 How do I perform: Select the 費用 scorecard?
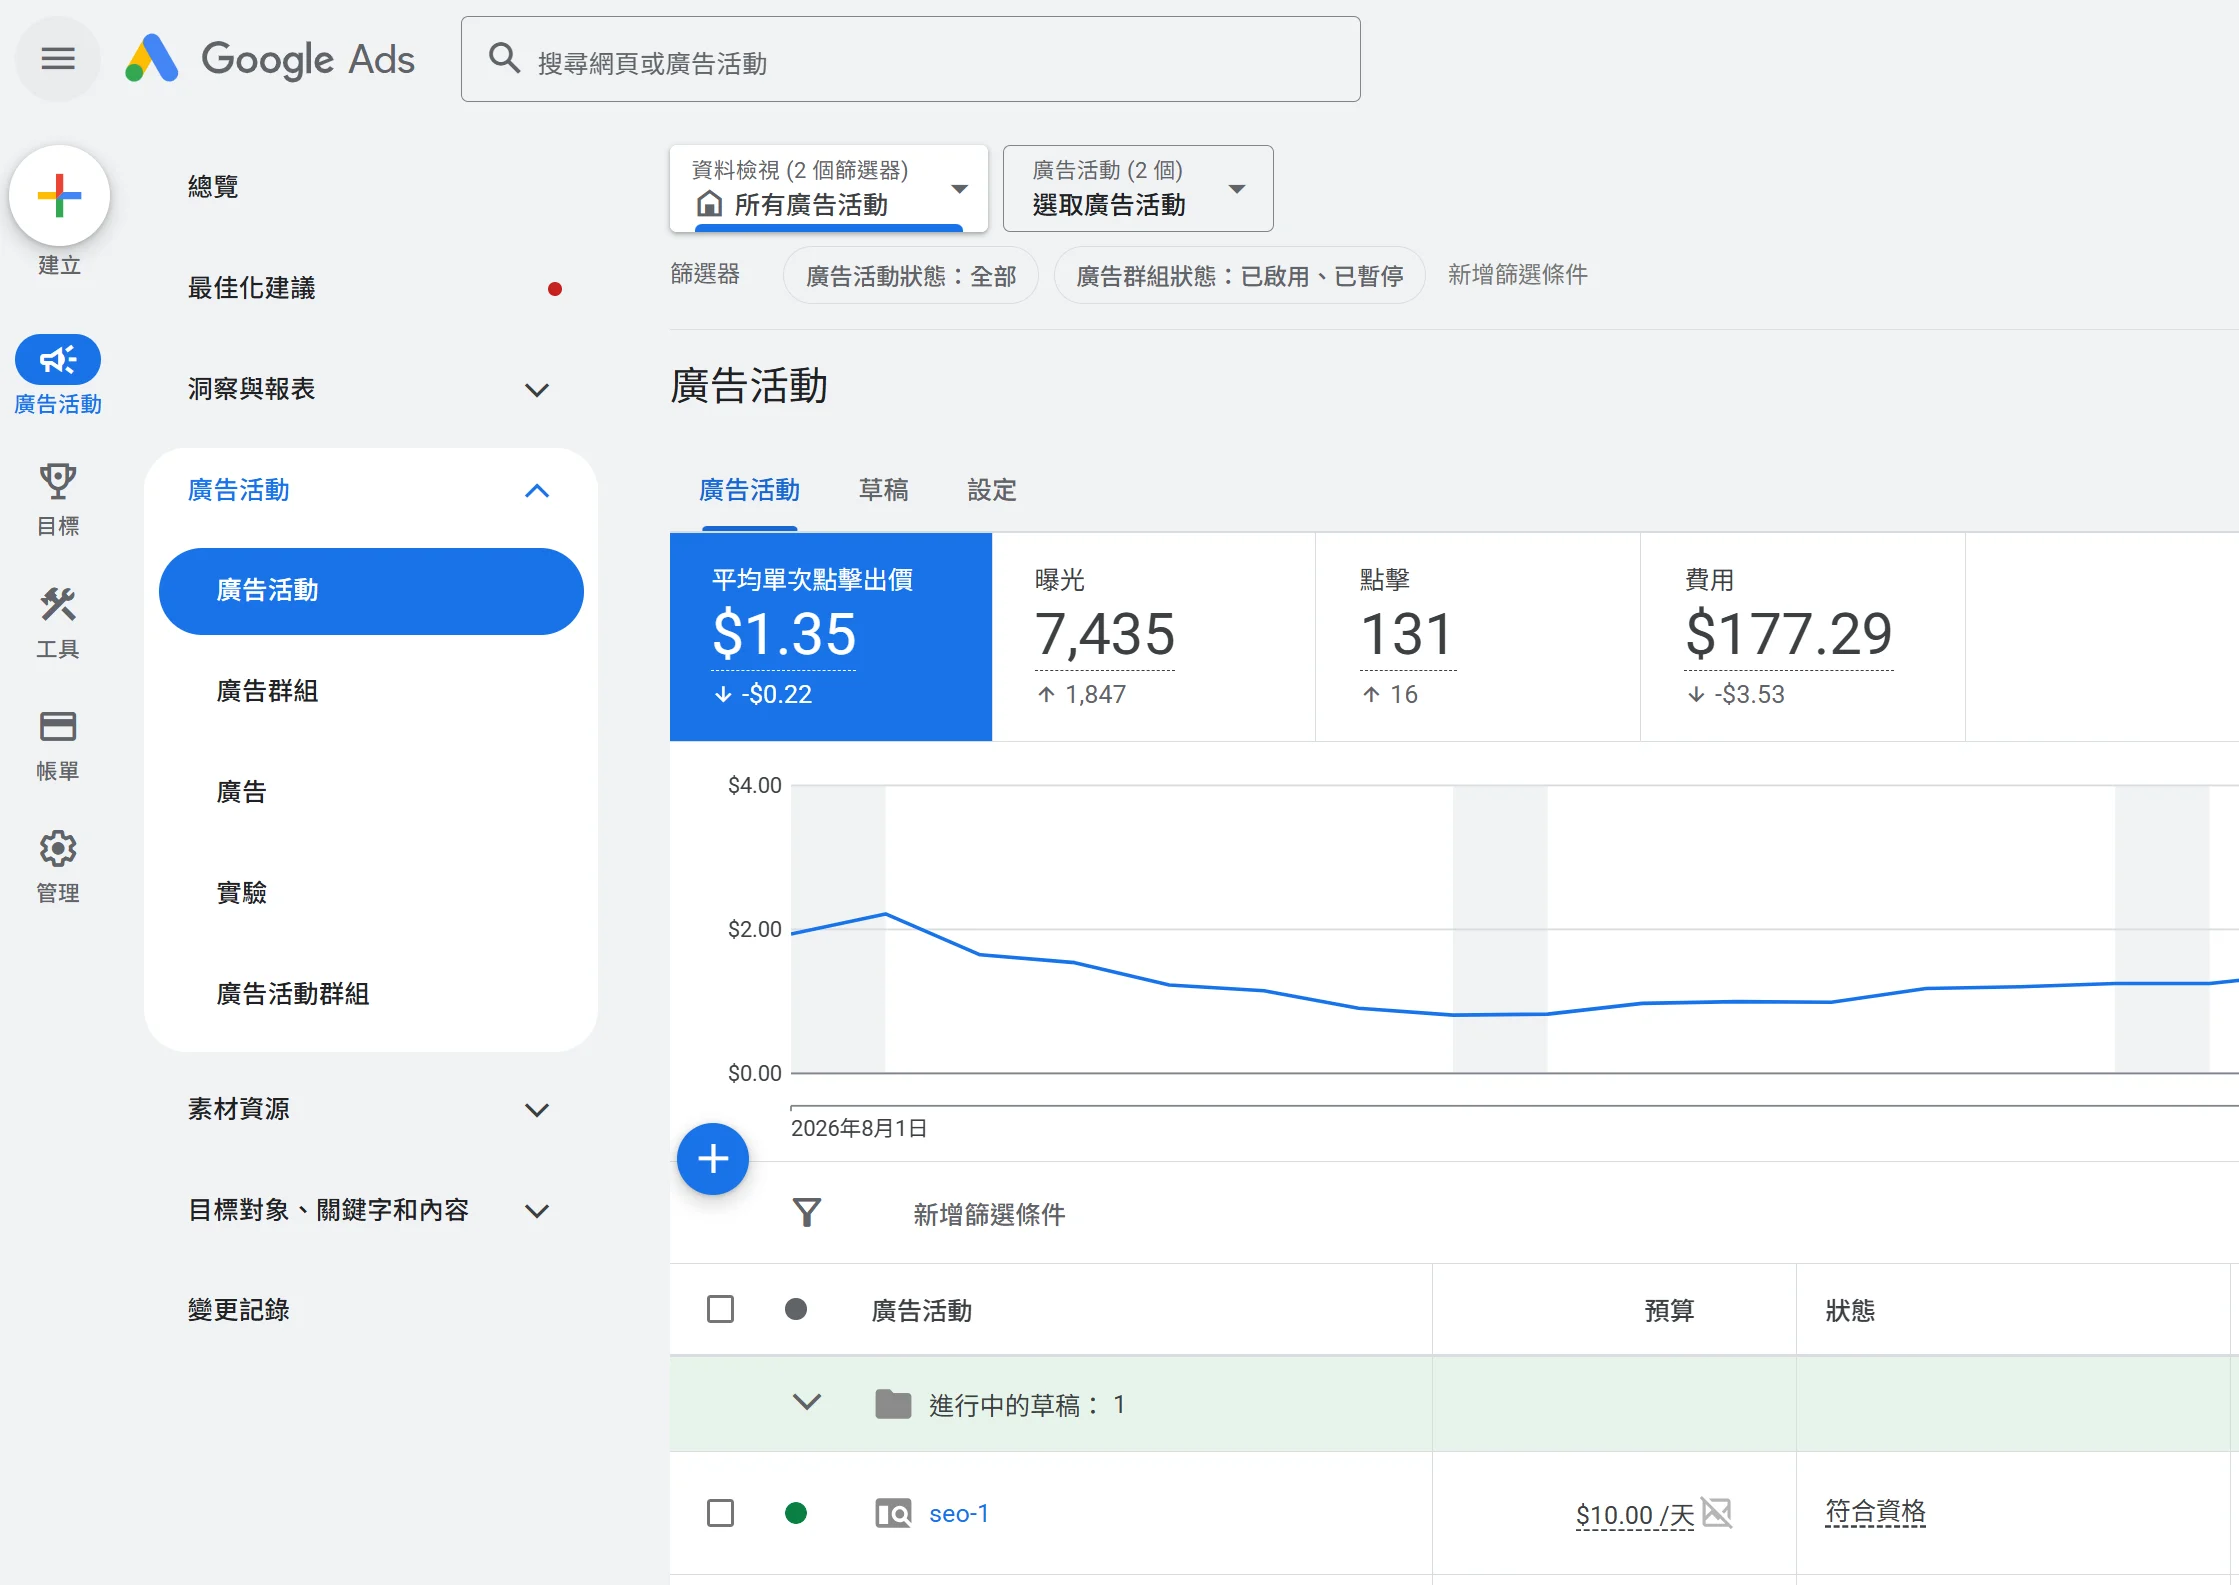[x=1803, y=637]
